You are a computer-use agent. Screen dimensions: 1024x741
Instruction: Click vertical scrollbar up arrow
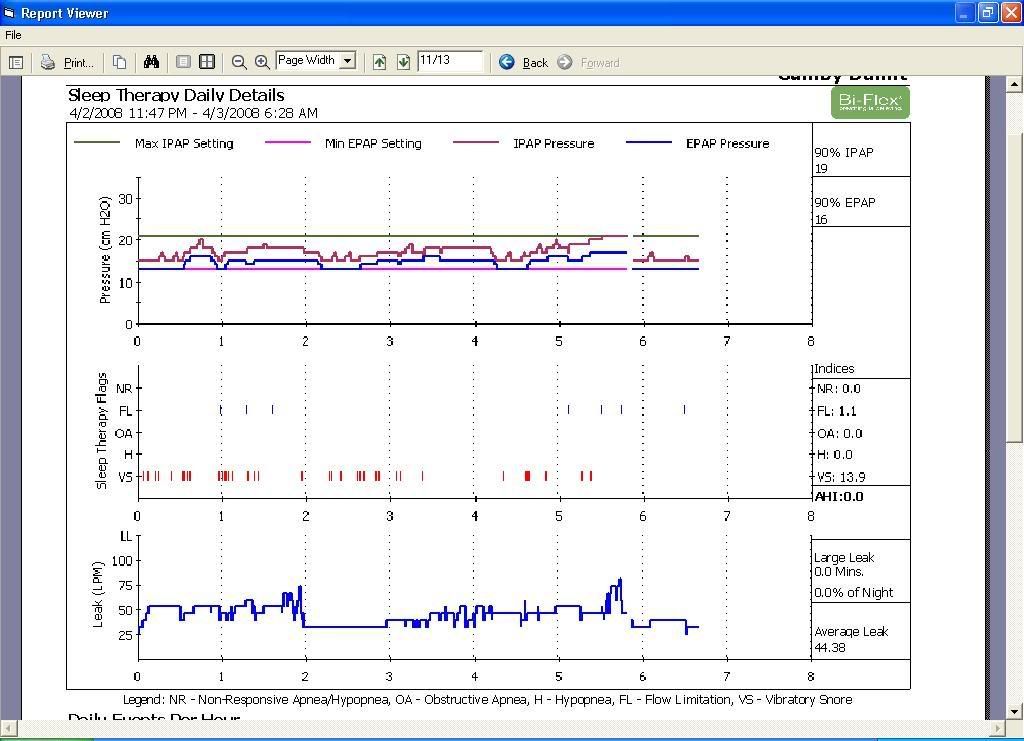(1014, 84)
